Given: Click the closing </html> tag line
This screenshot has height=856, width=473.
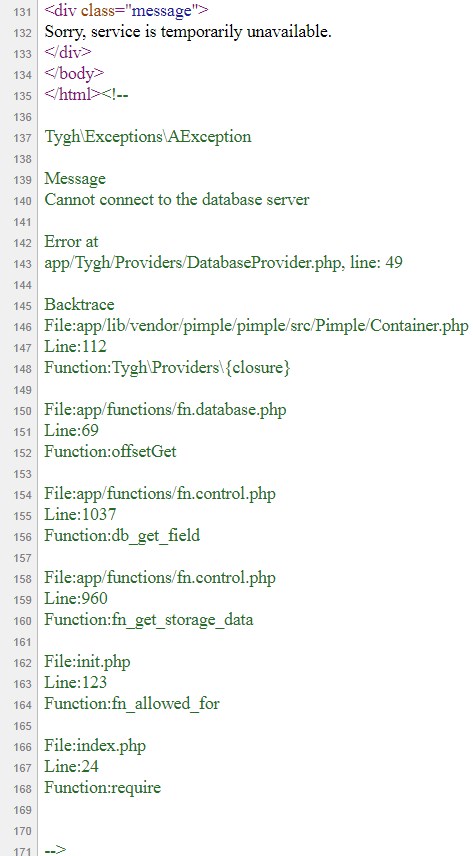Looking at the screenshot, I should coord(86,94).
